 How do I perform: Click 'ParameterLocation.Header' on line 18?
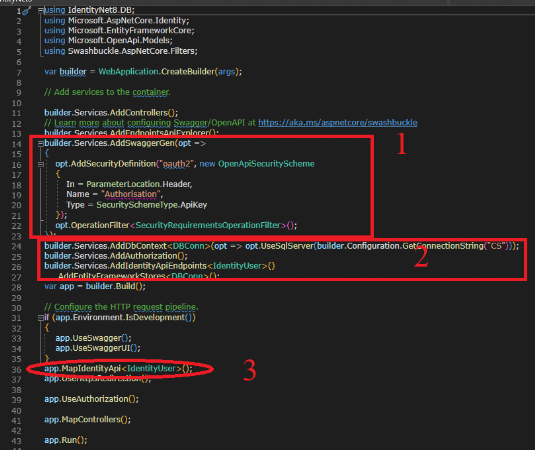click(139, 184)
